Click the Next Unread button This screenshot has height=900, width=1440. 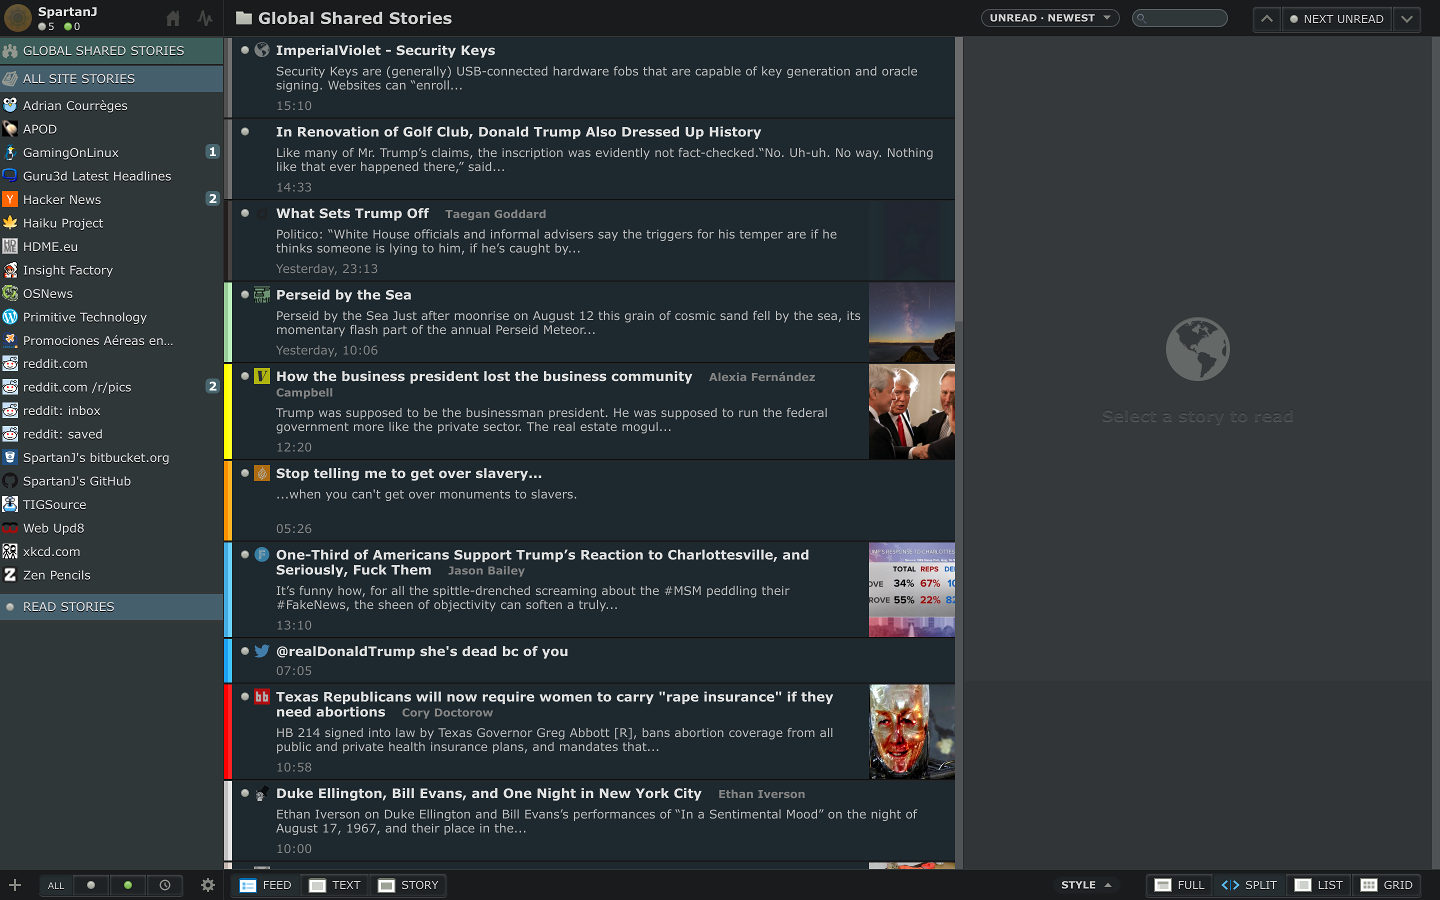(x=1337, y=18)
